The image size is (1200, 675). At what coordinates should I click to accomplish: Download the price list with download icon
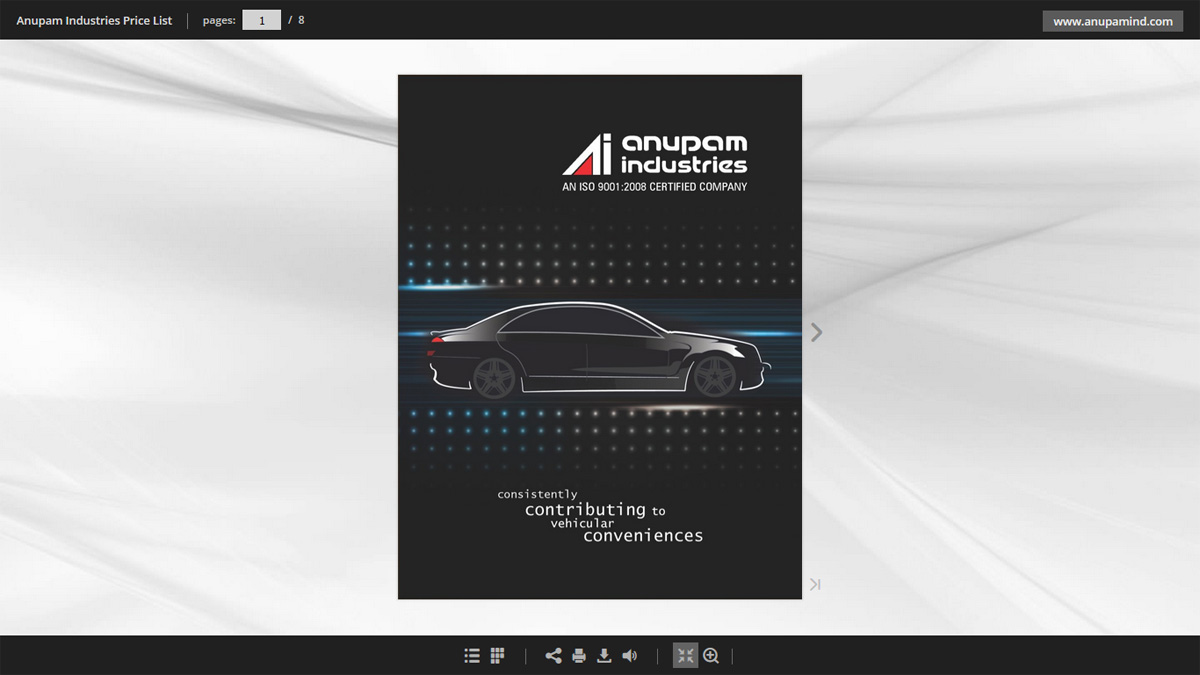click(604, 656)
